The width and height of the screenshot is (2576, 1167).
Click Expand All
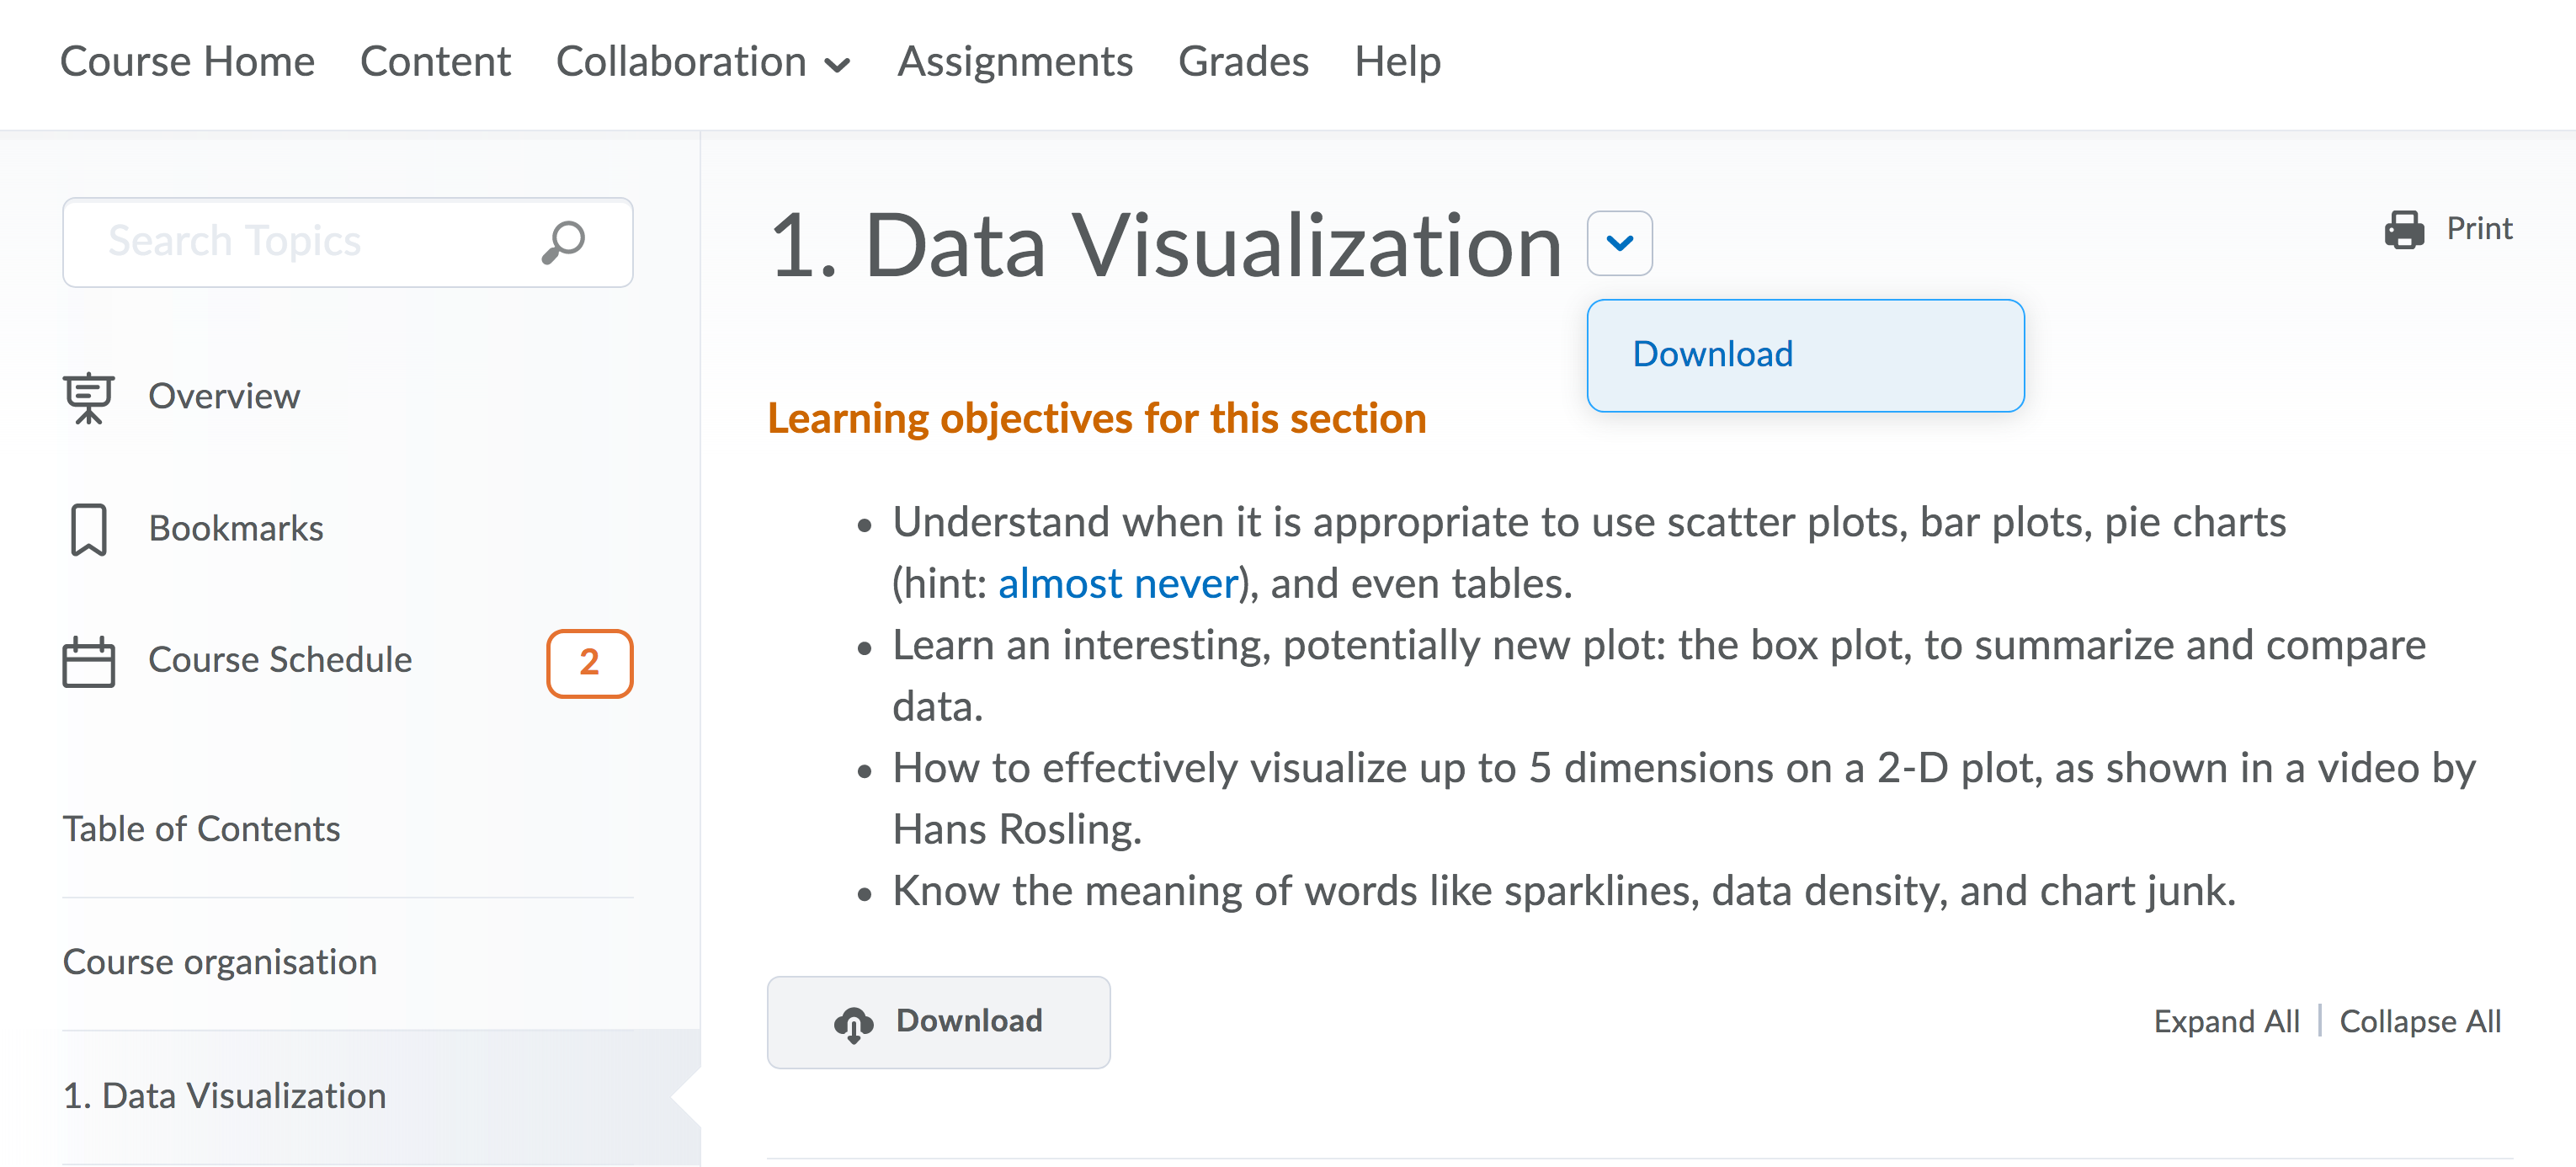[2226, 1021]
